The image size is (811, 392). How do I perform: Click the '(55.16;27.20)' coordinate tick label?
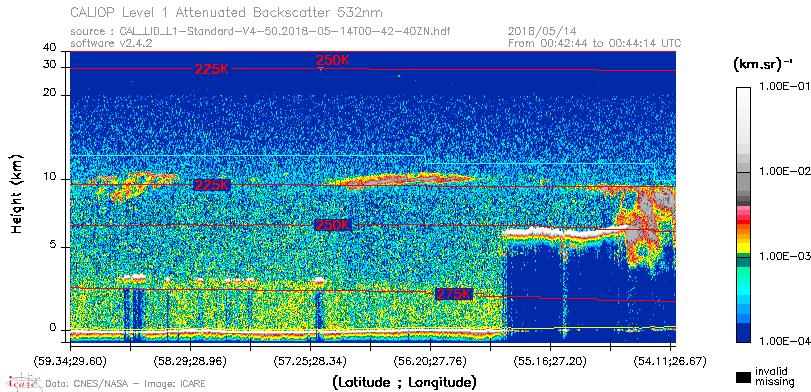point(550,360)
